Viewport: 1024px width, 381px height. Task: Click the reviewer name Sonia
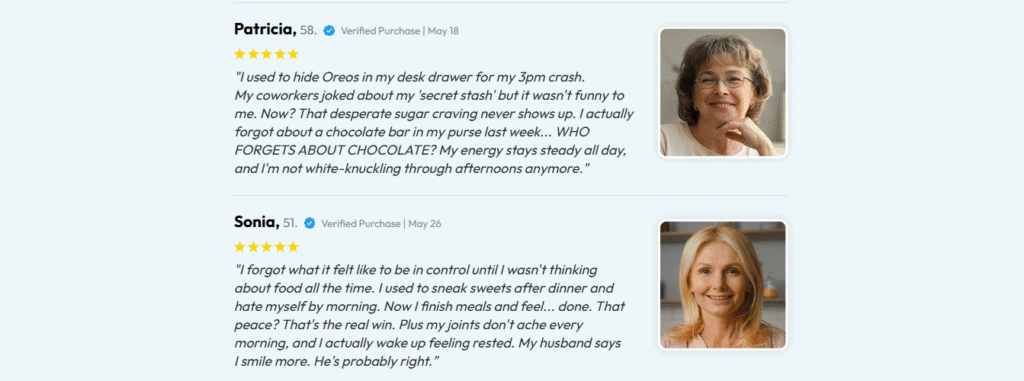tap(256, 222)
